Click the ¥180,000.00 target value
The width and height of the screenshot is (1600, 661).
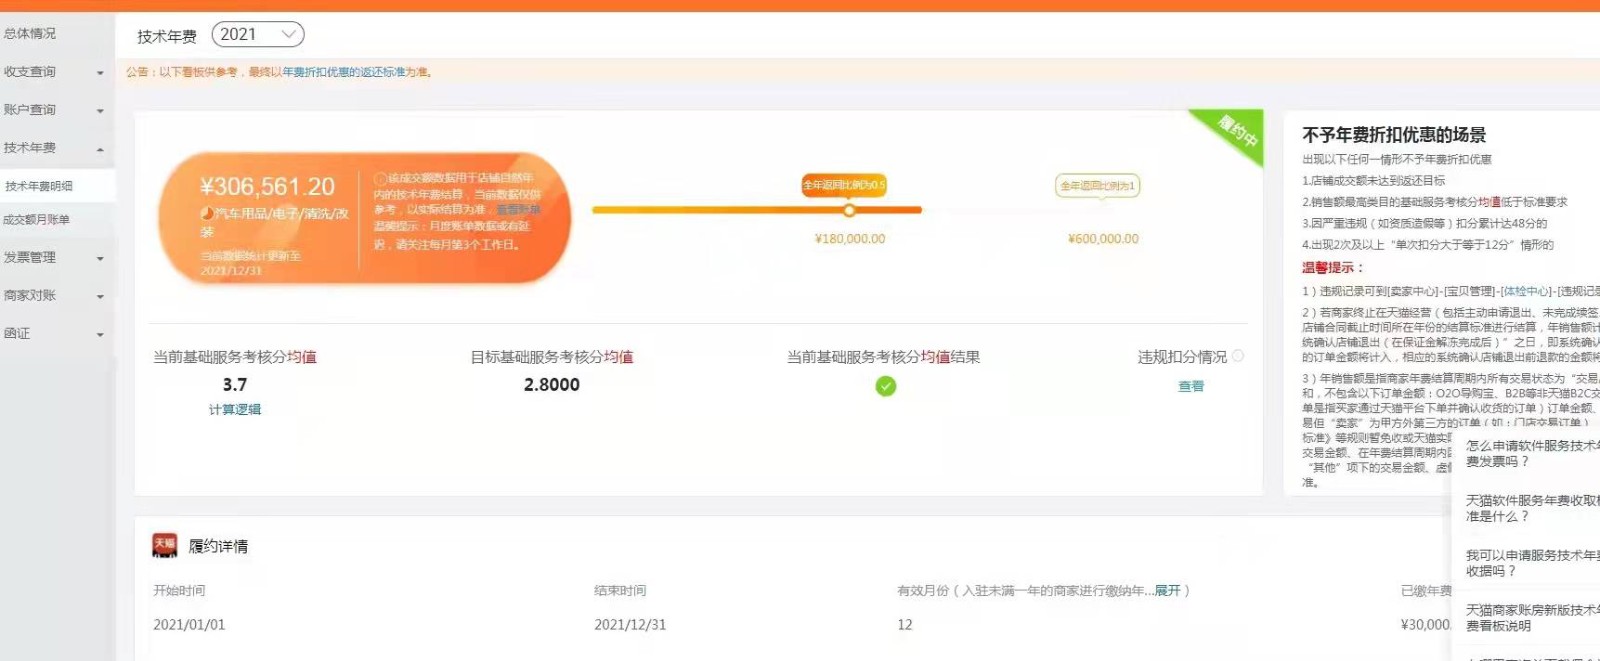850,239
